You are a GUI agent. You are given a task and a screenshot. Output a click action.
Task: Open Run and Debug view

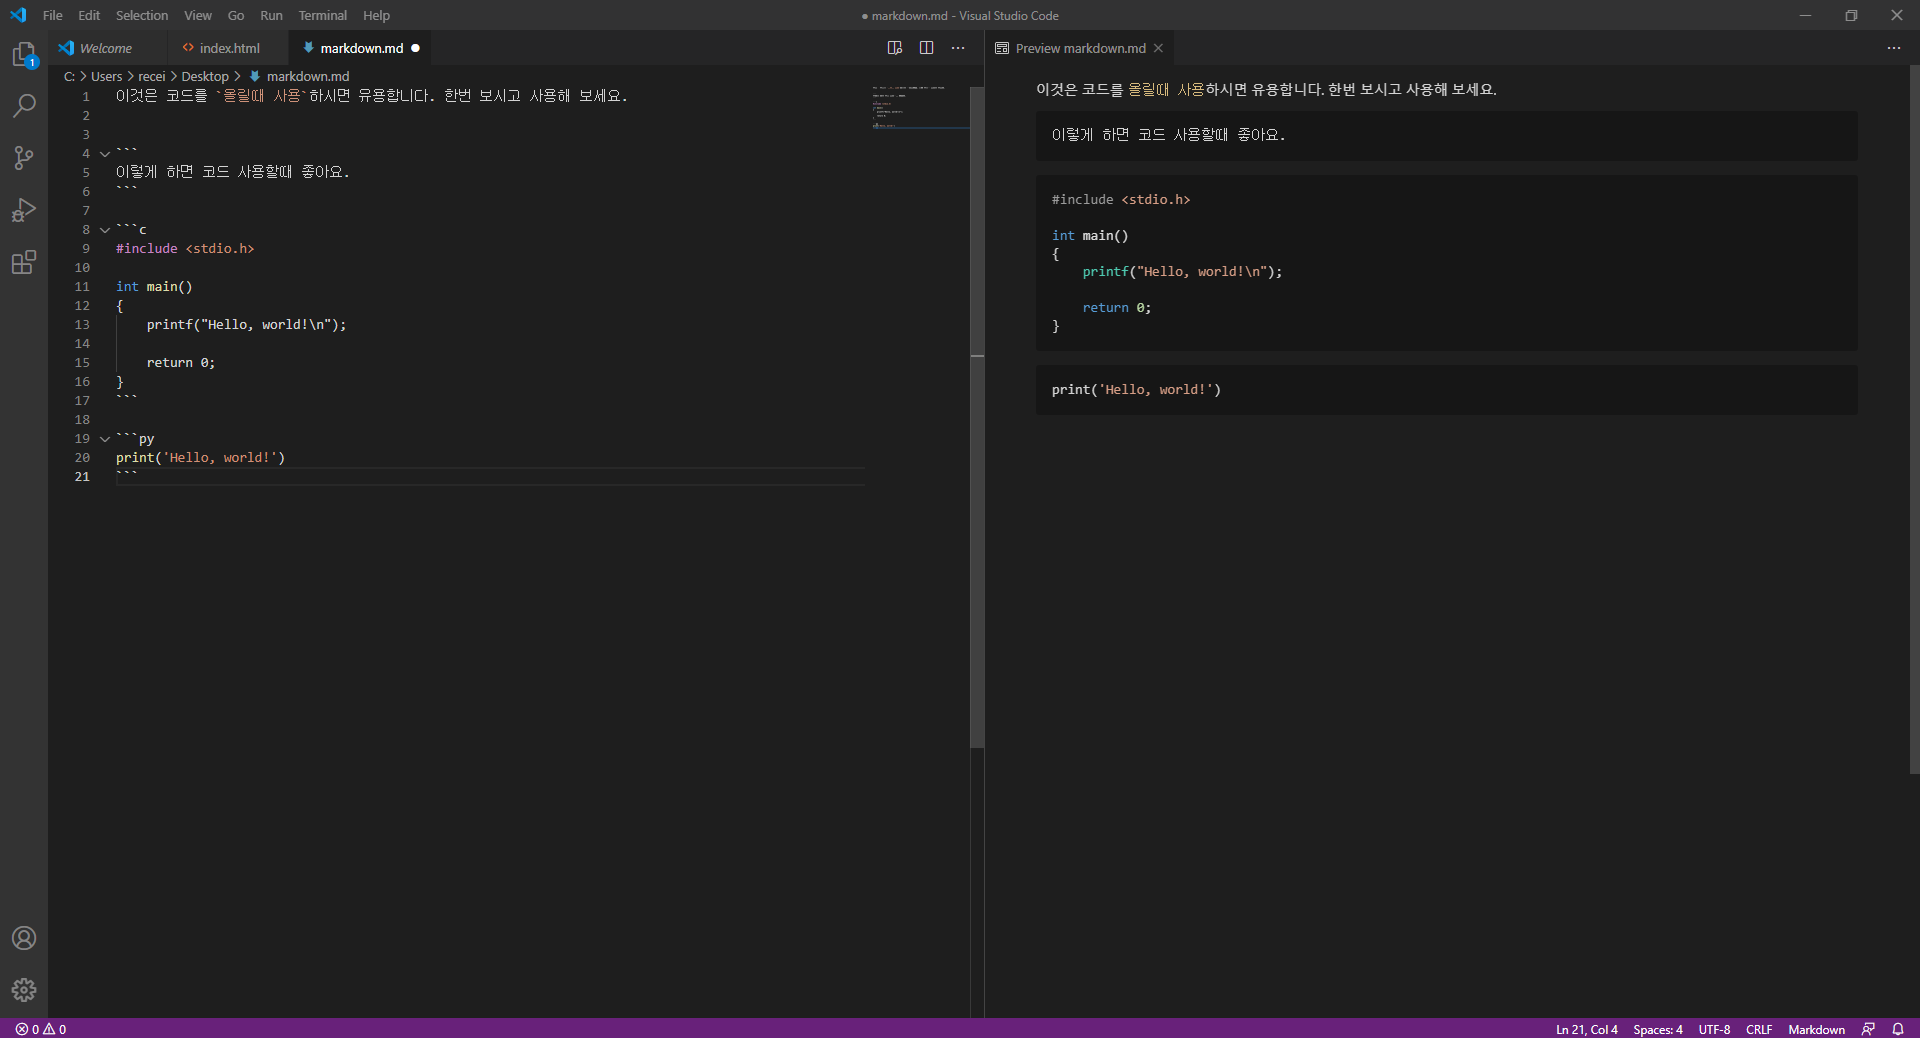[x=24, y=210]
